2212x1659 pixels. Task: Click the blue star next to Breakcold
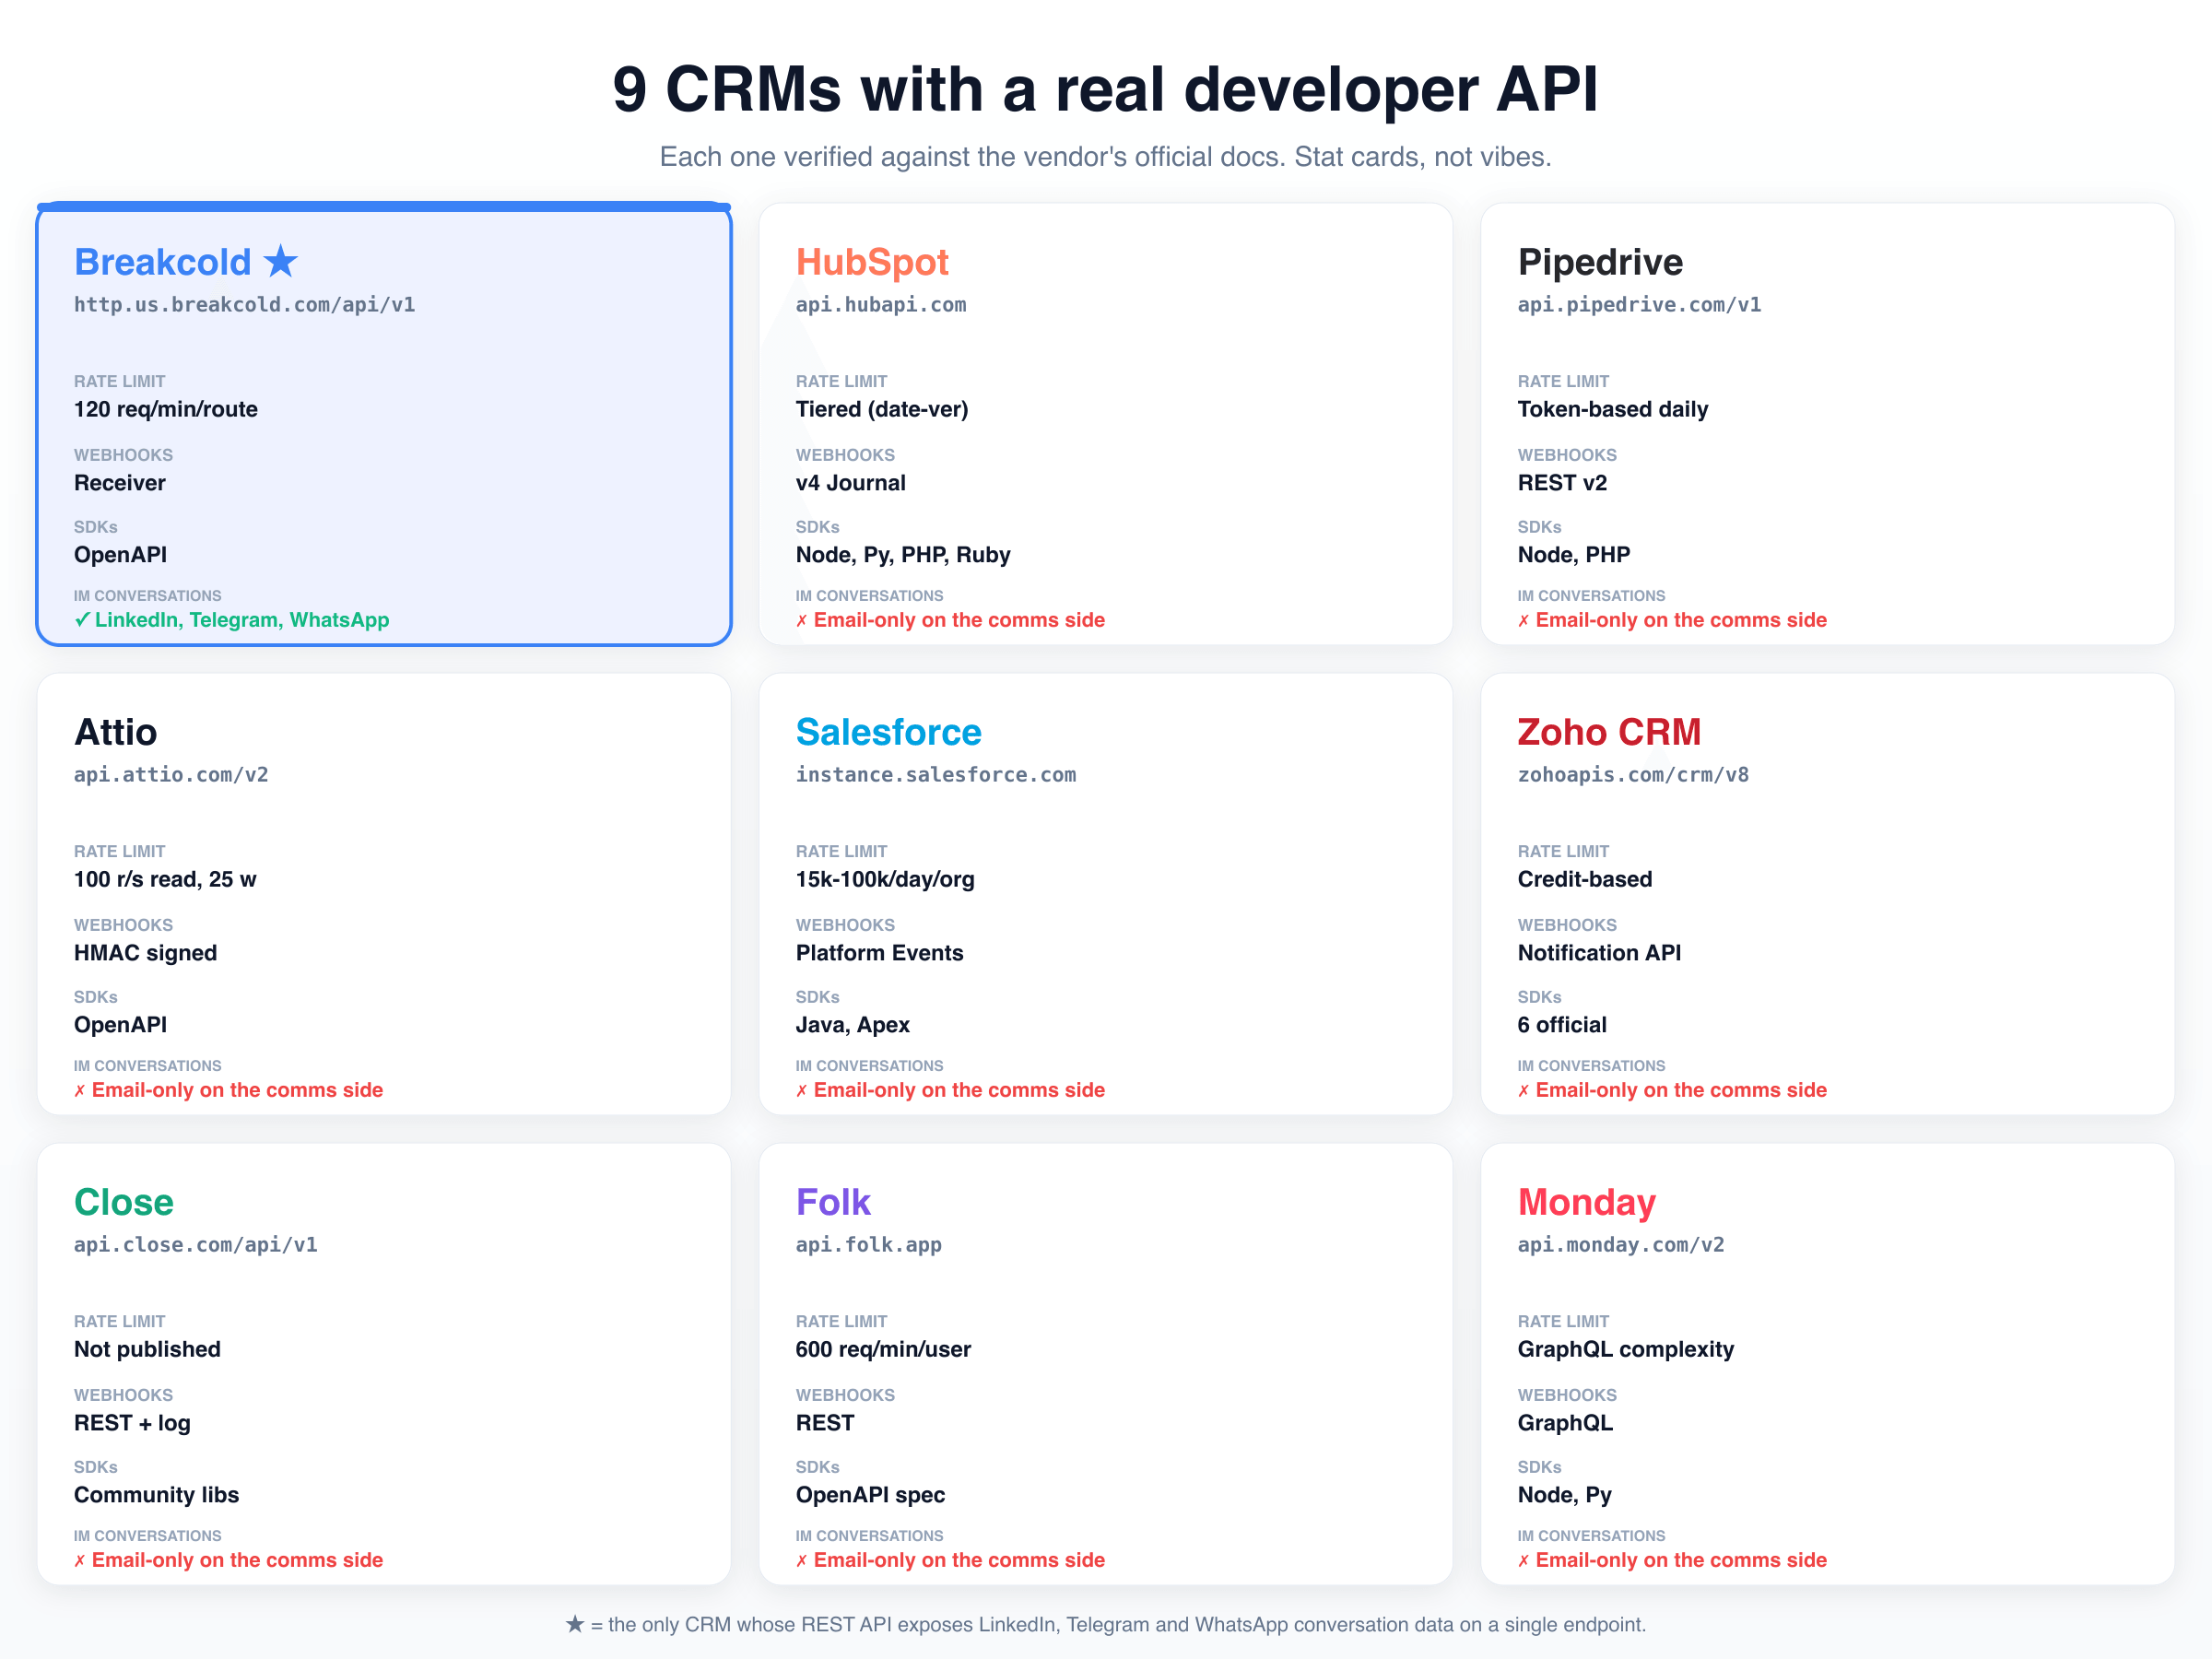[281, 261]
